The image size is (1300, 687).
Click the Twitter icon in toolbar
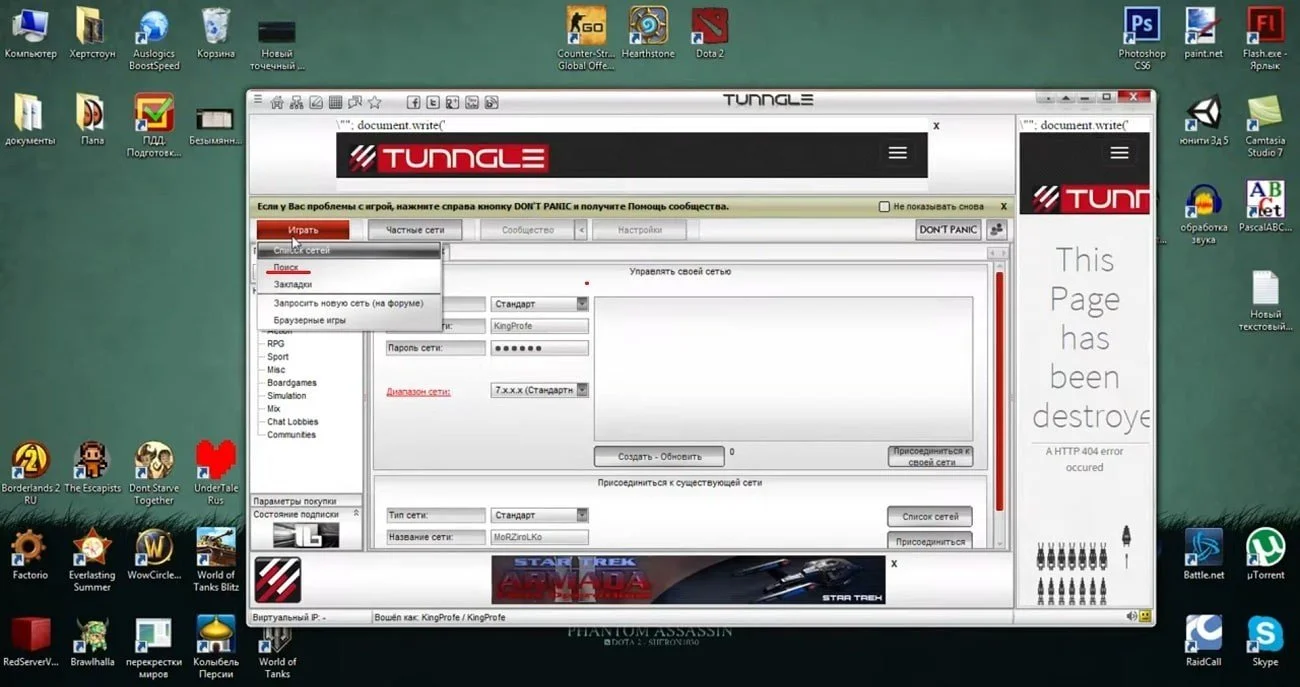tap(433, 102)
